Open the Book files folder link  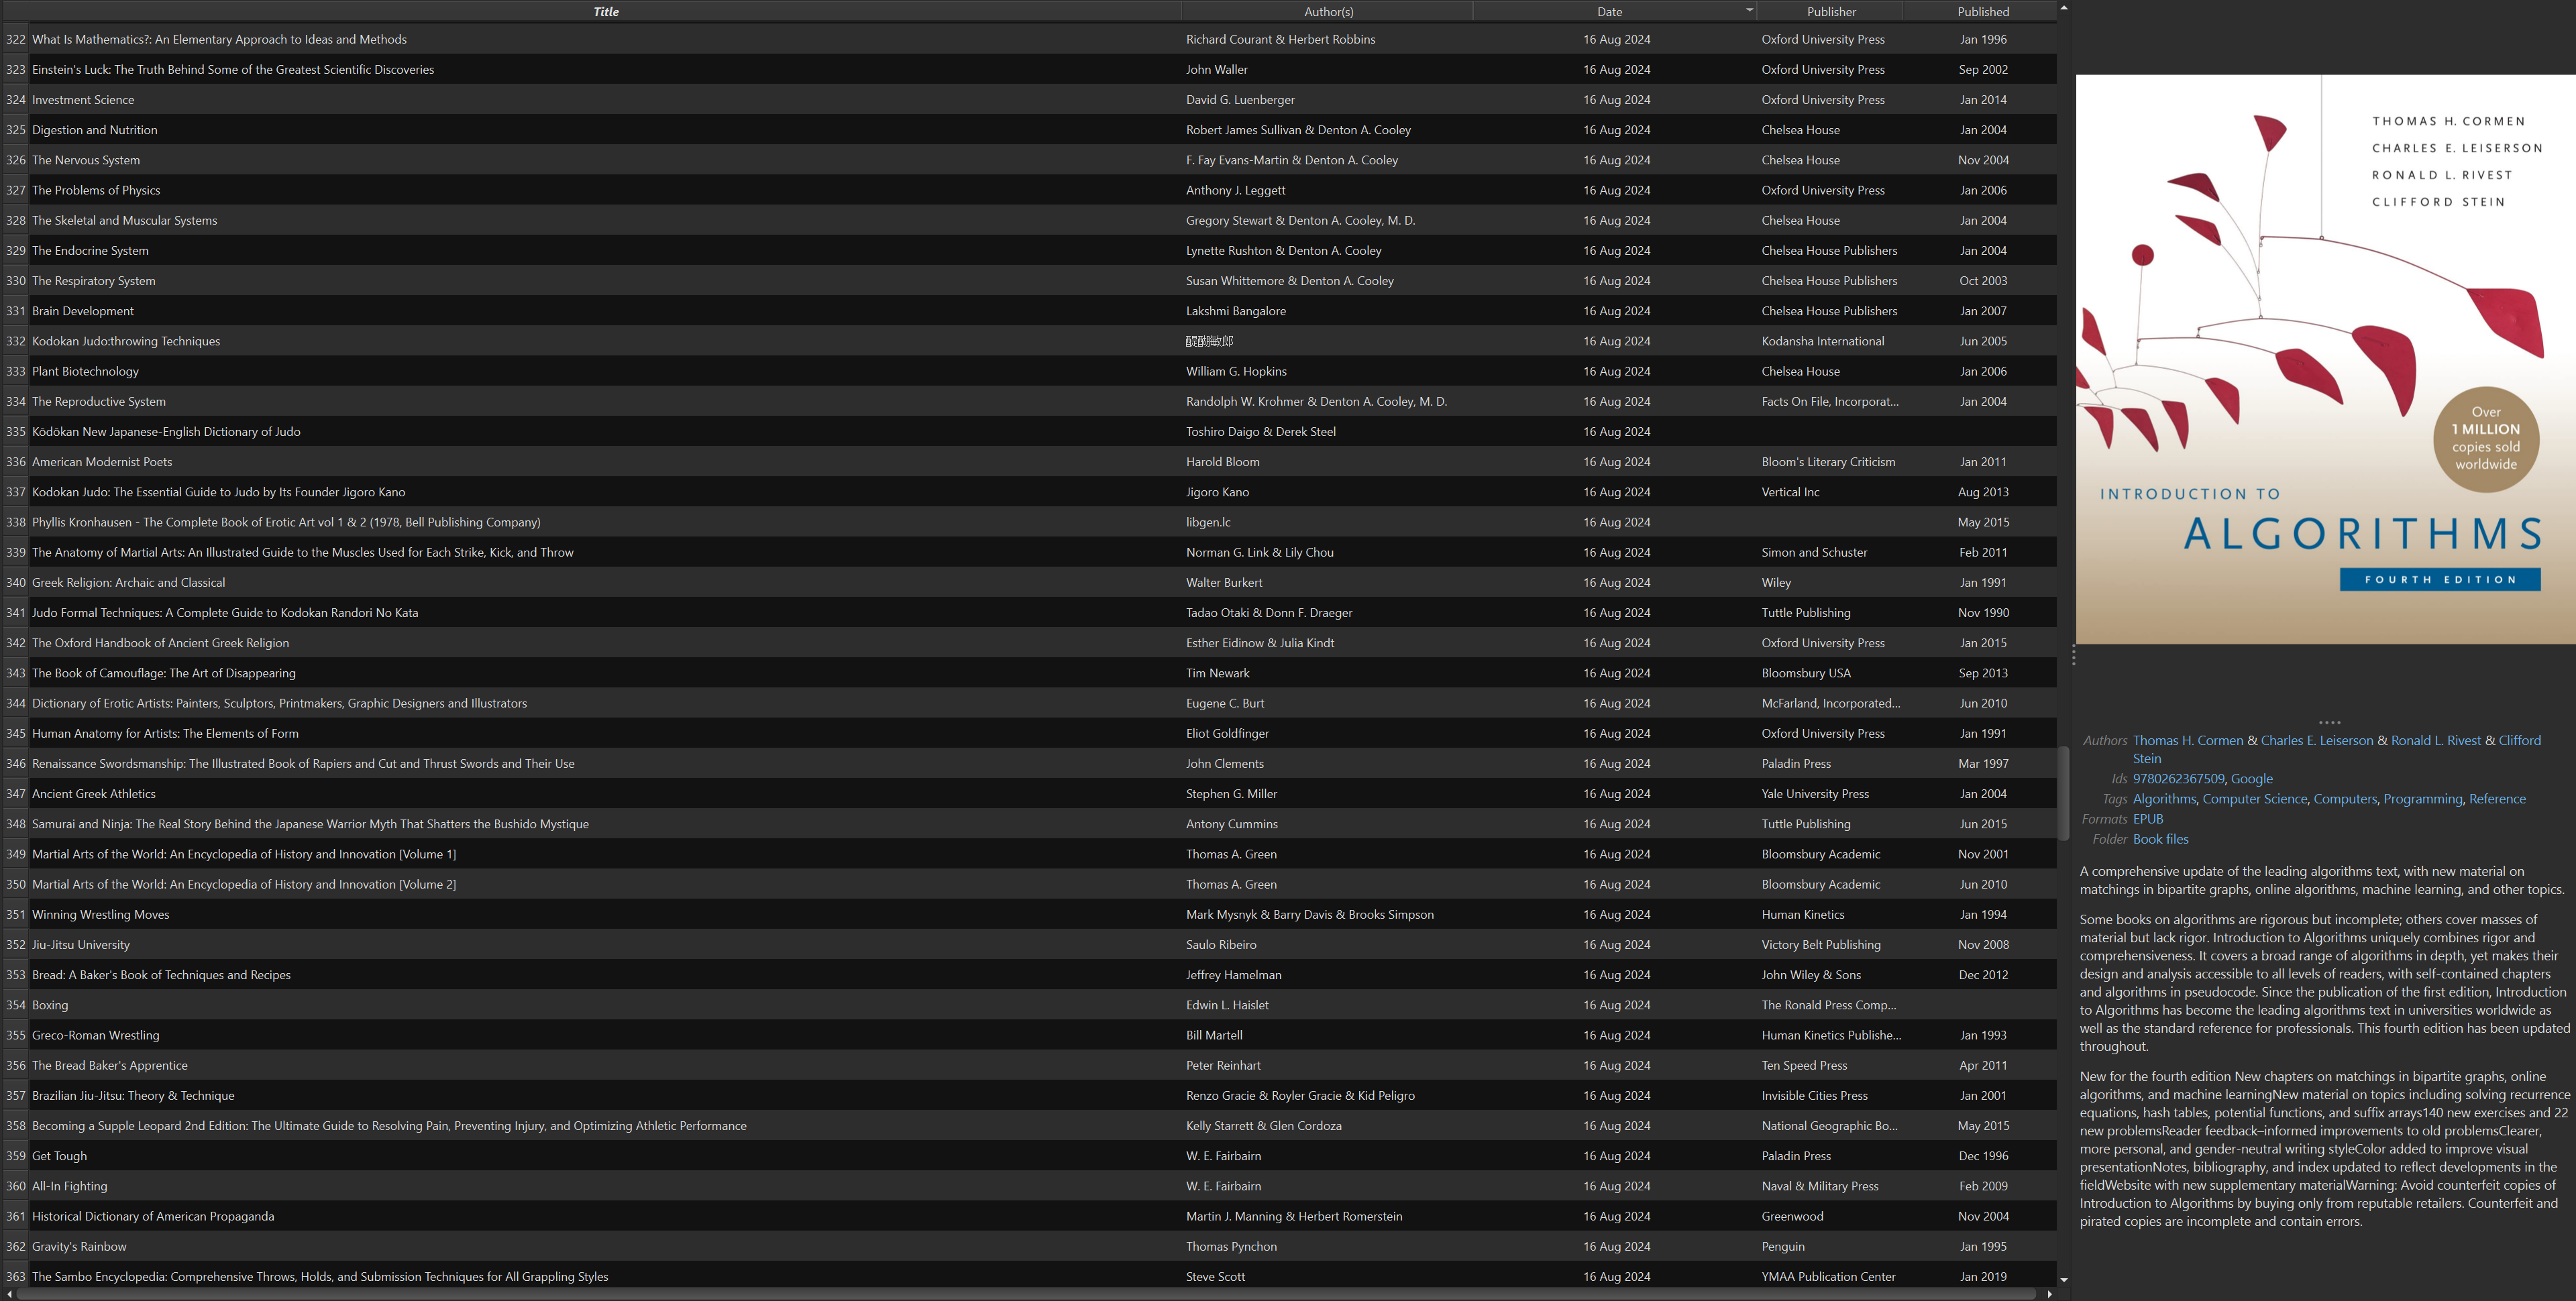(2160, 839)
